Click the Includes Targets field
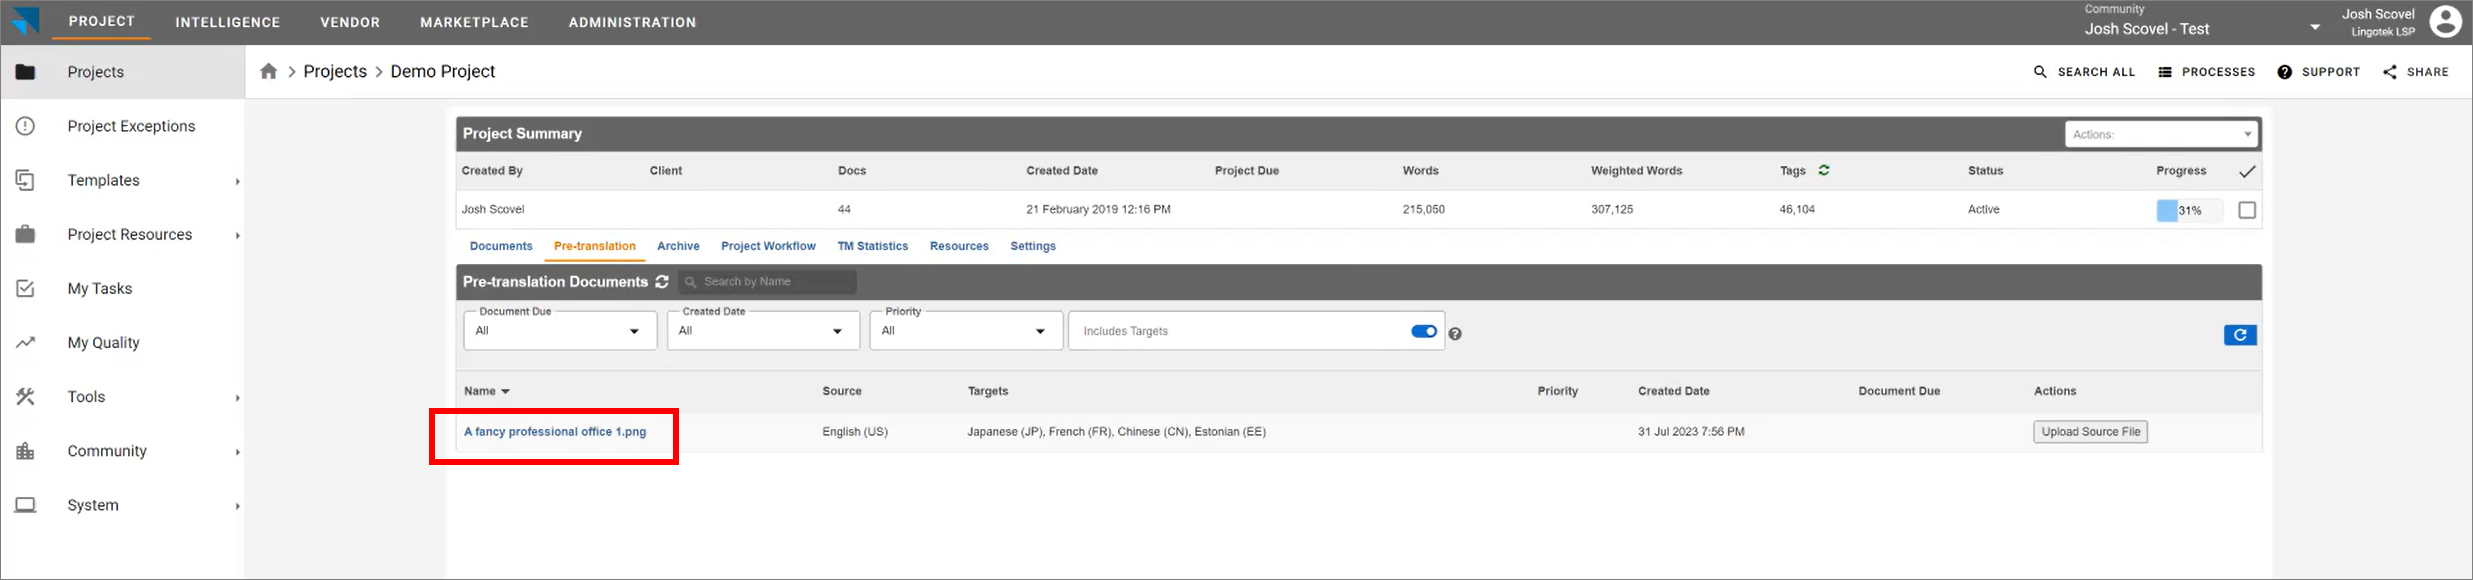Image resolution: width=2473 pixels, height=580 pixels. coord(1256,331)
